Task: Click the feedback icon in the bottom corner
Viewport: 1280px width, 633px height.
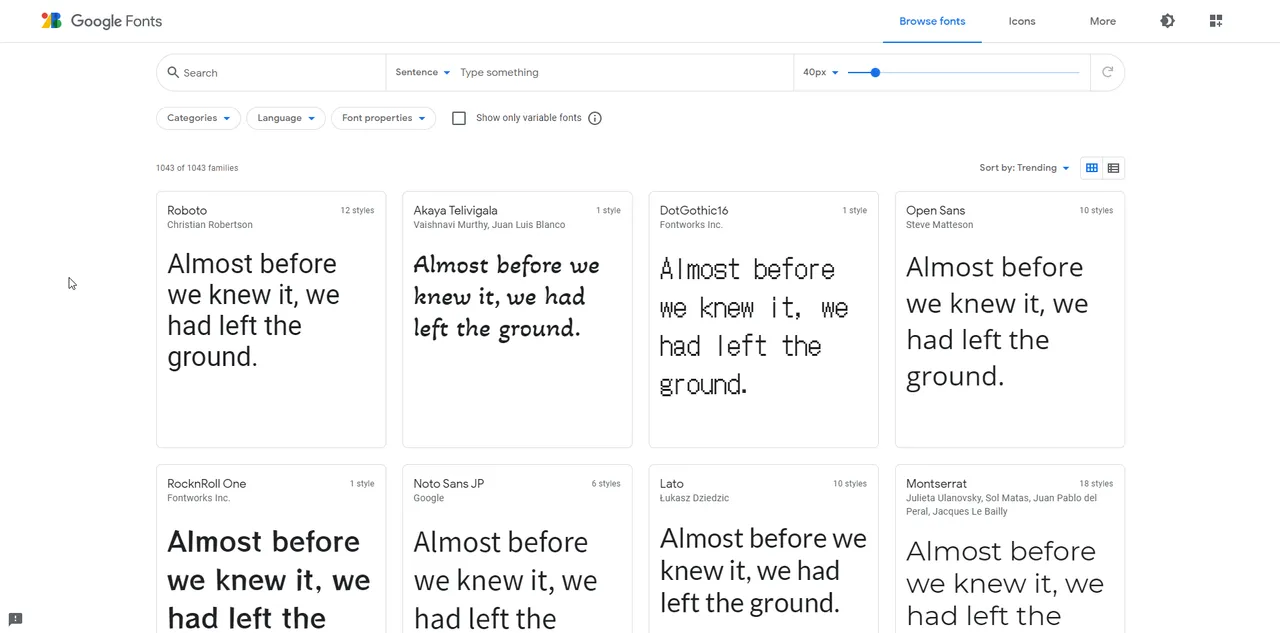Action: click(15, 619)
